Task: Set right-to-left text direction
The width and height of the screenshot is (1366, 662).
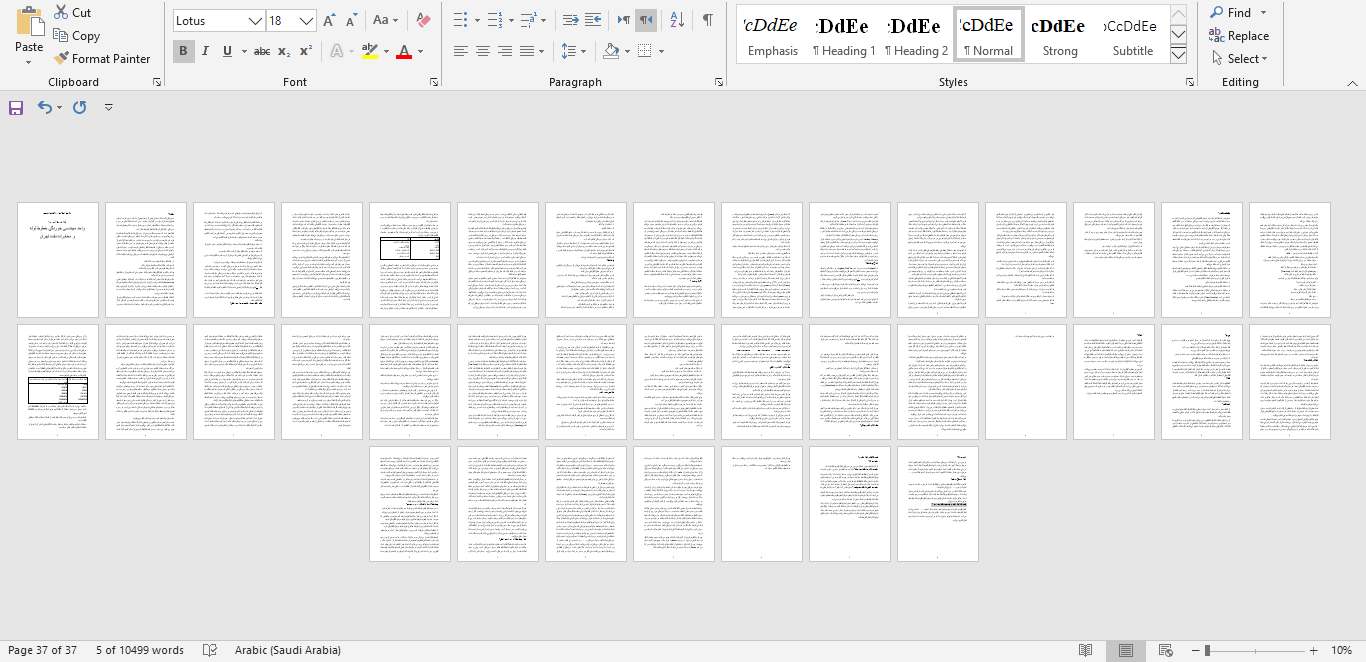Action: pyautogui.click(x=647, y=20)
